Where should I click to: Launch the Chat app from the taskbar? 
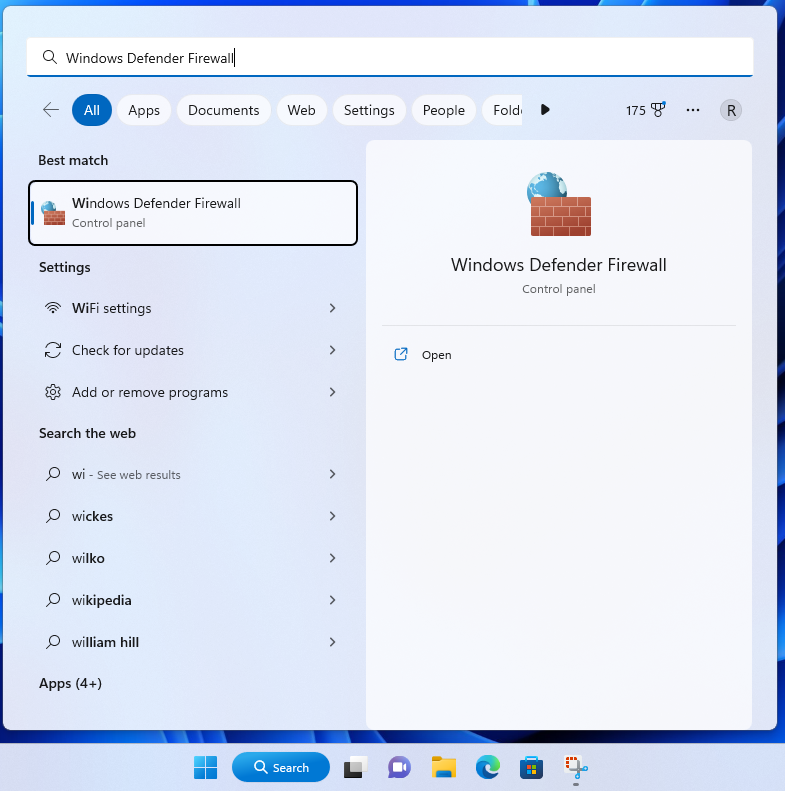click(x=399, y=767)
